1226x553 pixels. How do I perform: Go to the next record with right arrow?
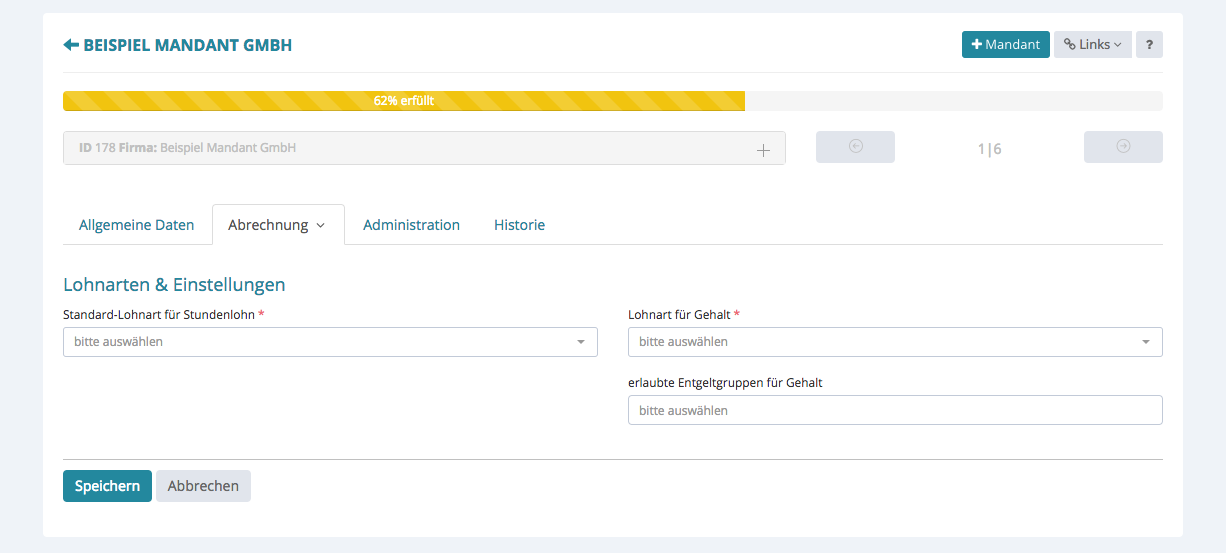pyautogui.click(x=1123, y=147)
